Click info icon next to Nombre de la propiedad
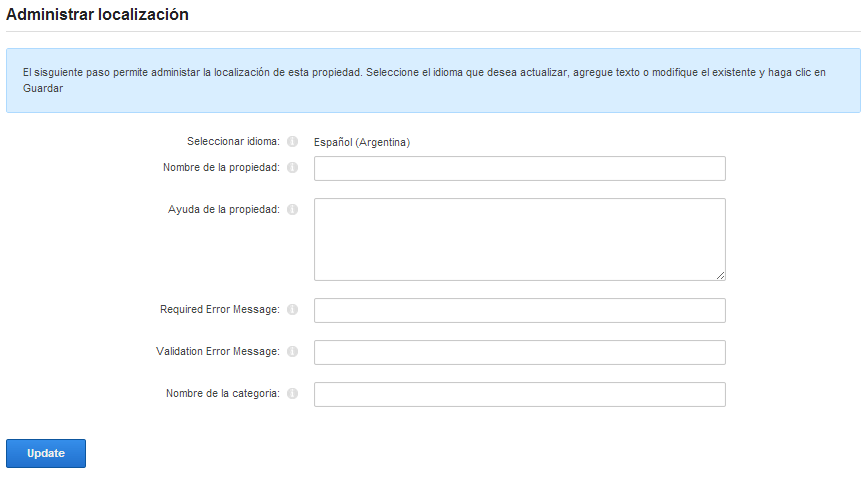The width and height of the screenshot is (866, 481). pyautogui.click(x=292, y=168)
